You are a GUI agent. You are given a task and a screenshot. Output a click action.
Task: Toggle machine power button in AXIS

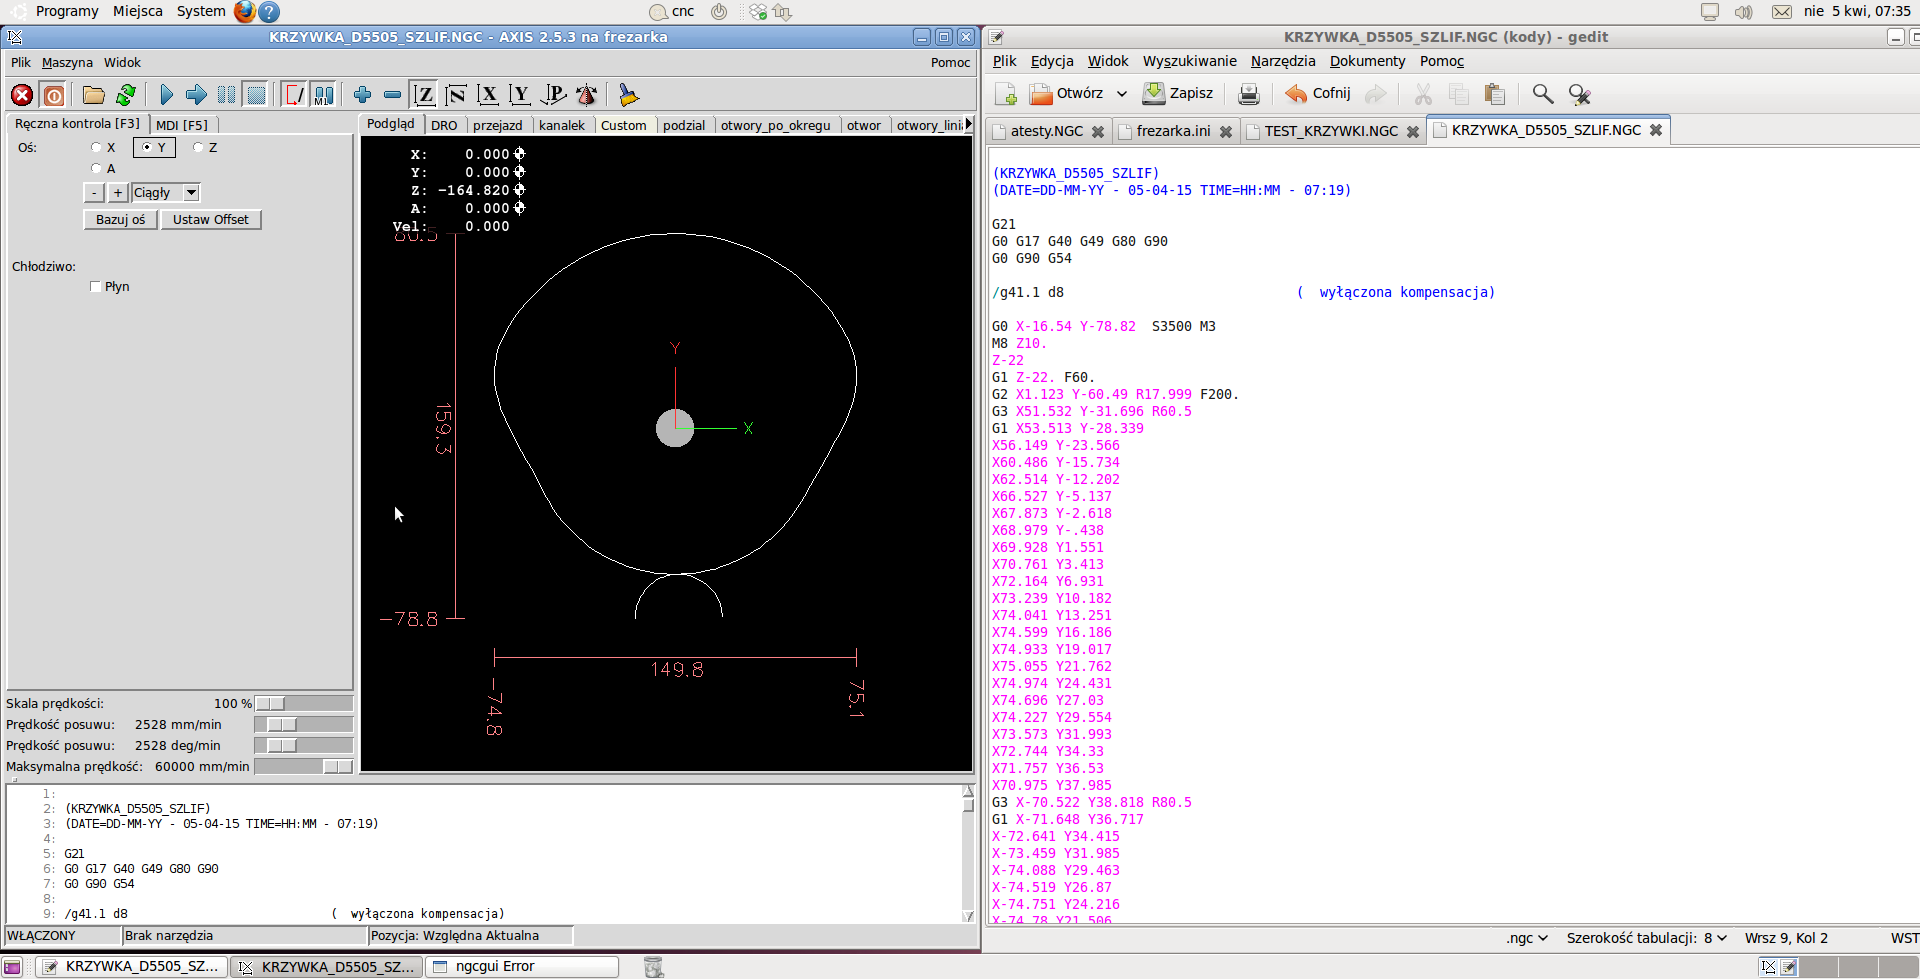tap(54, 95)
